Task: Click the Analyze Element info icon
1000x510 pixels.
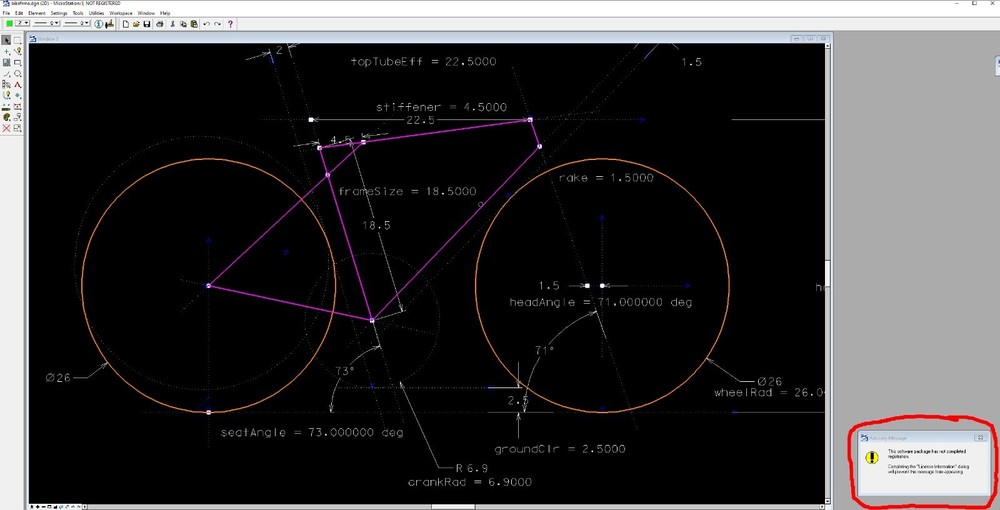Action: [98, 23]
